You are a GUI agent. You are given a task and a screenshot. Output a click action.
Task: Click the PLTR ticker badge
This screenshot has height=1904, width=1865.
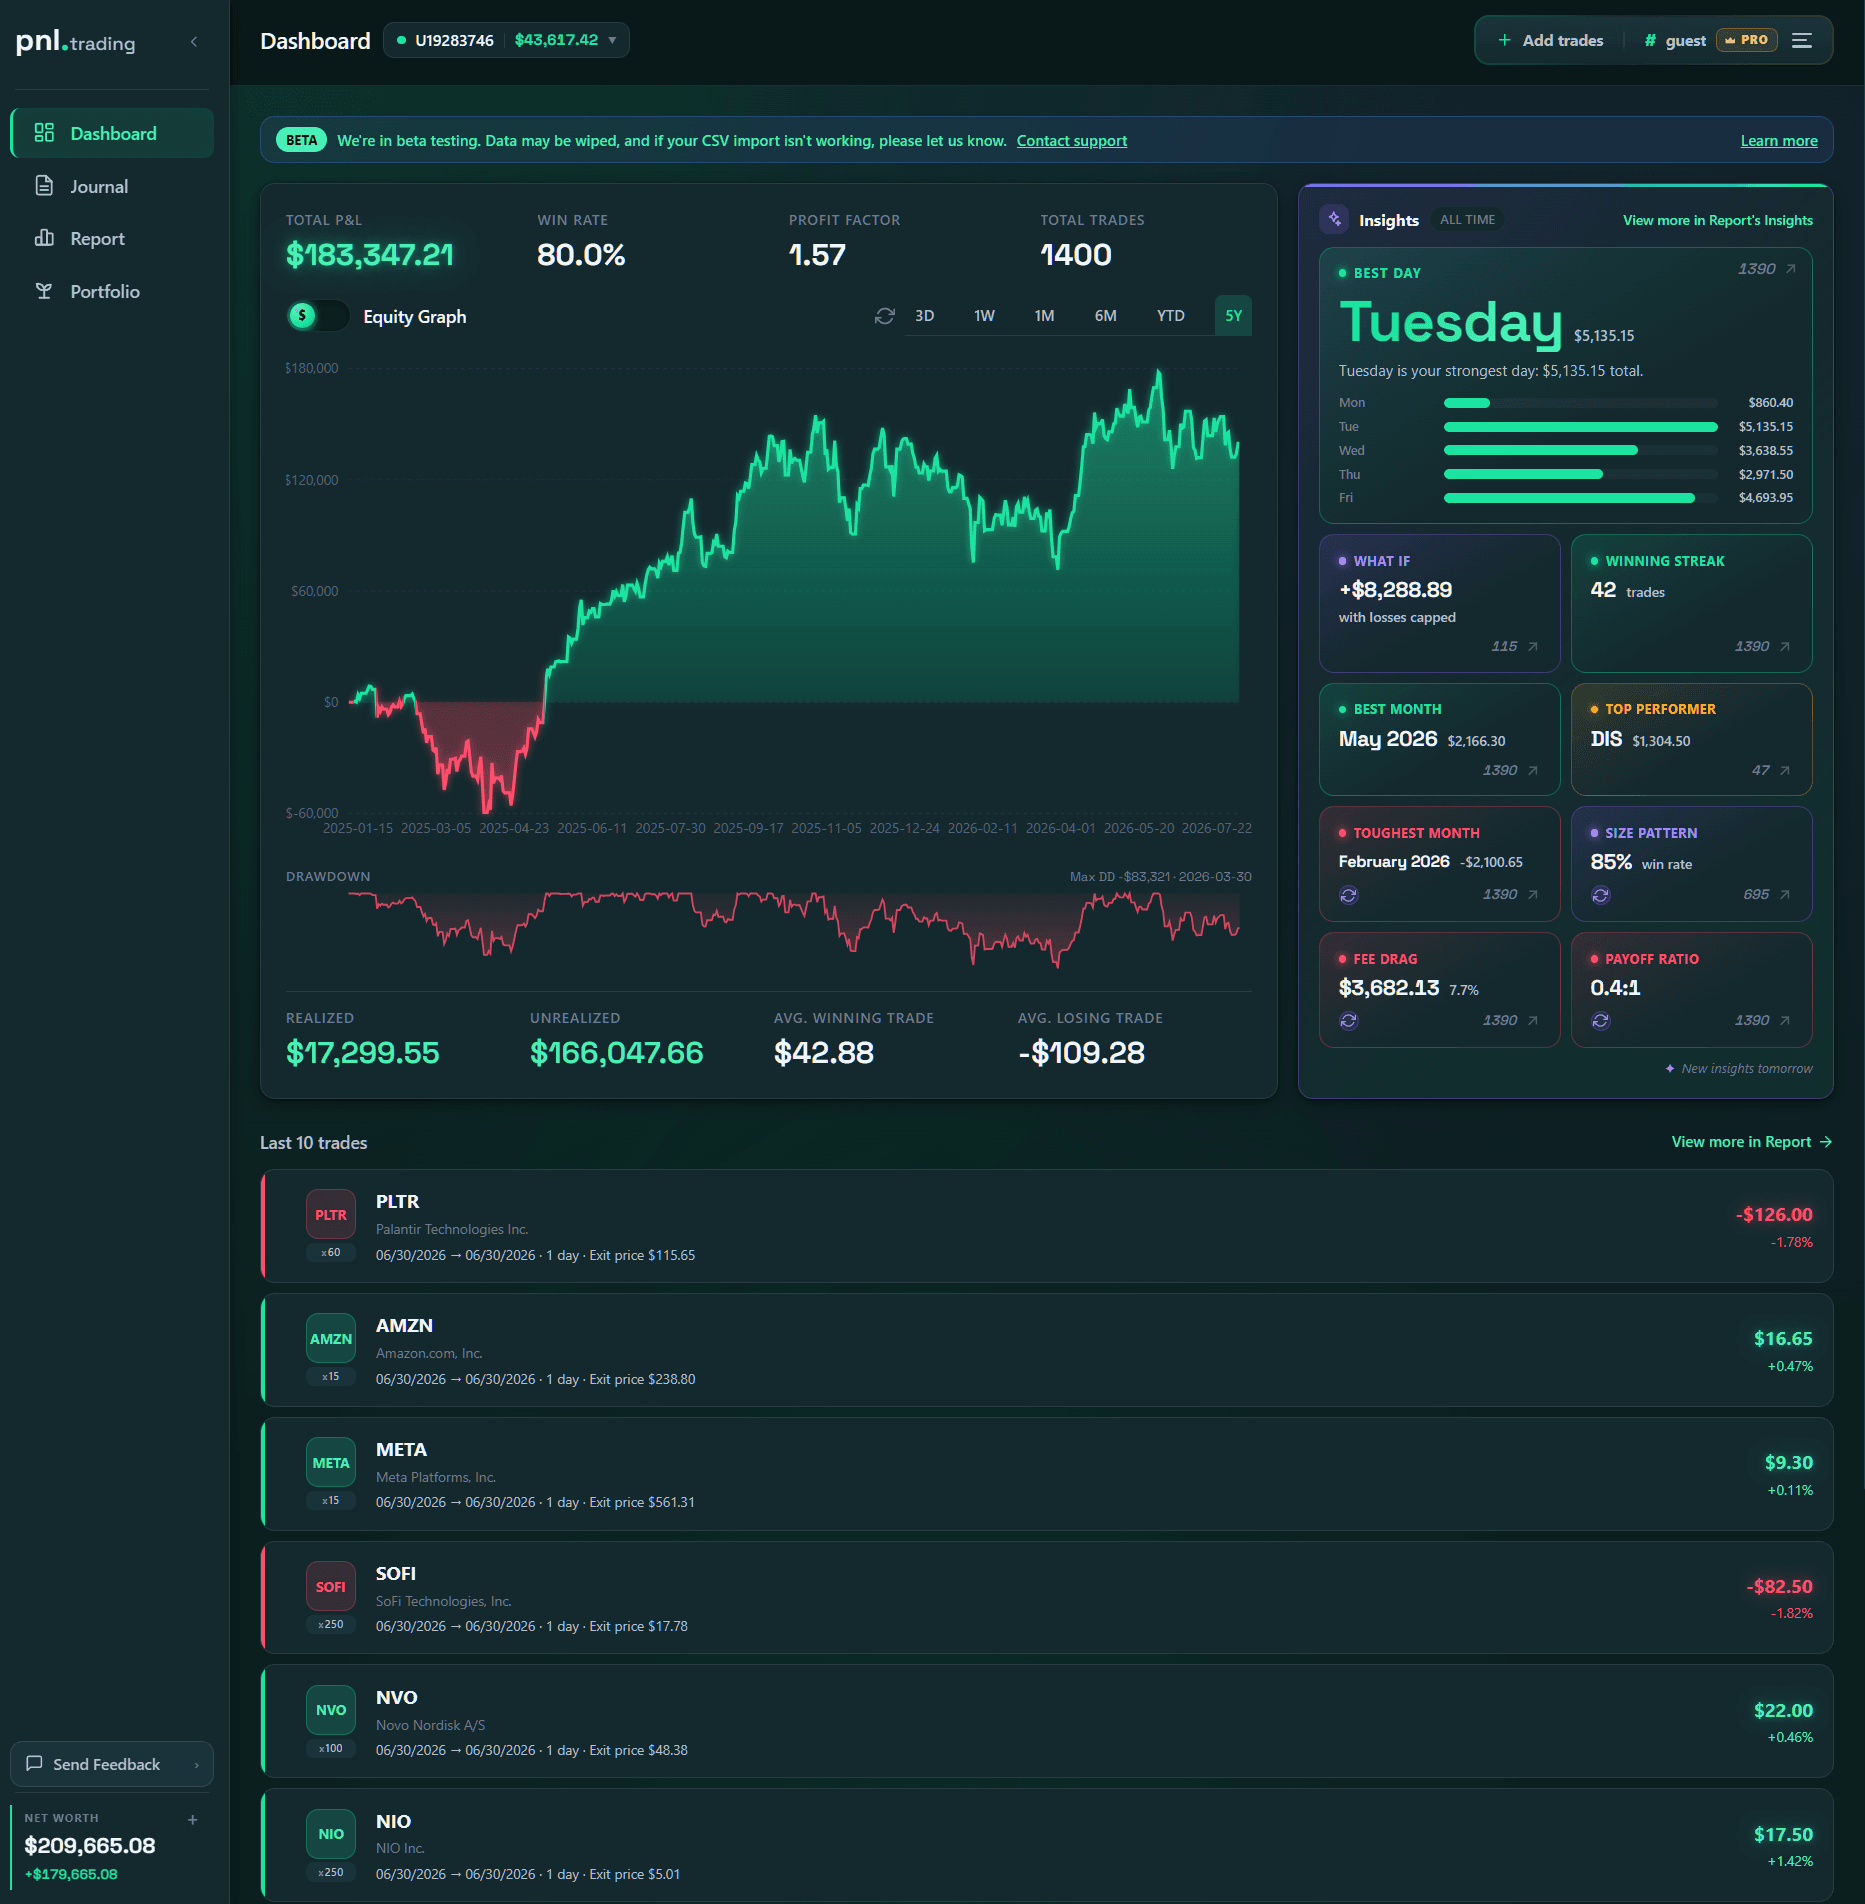331,1215
